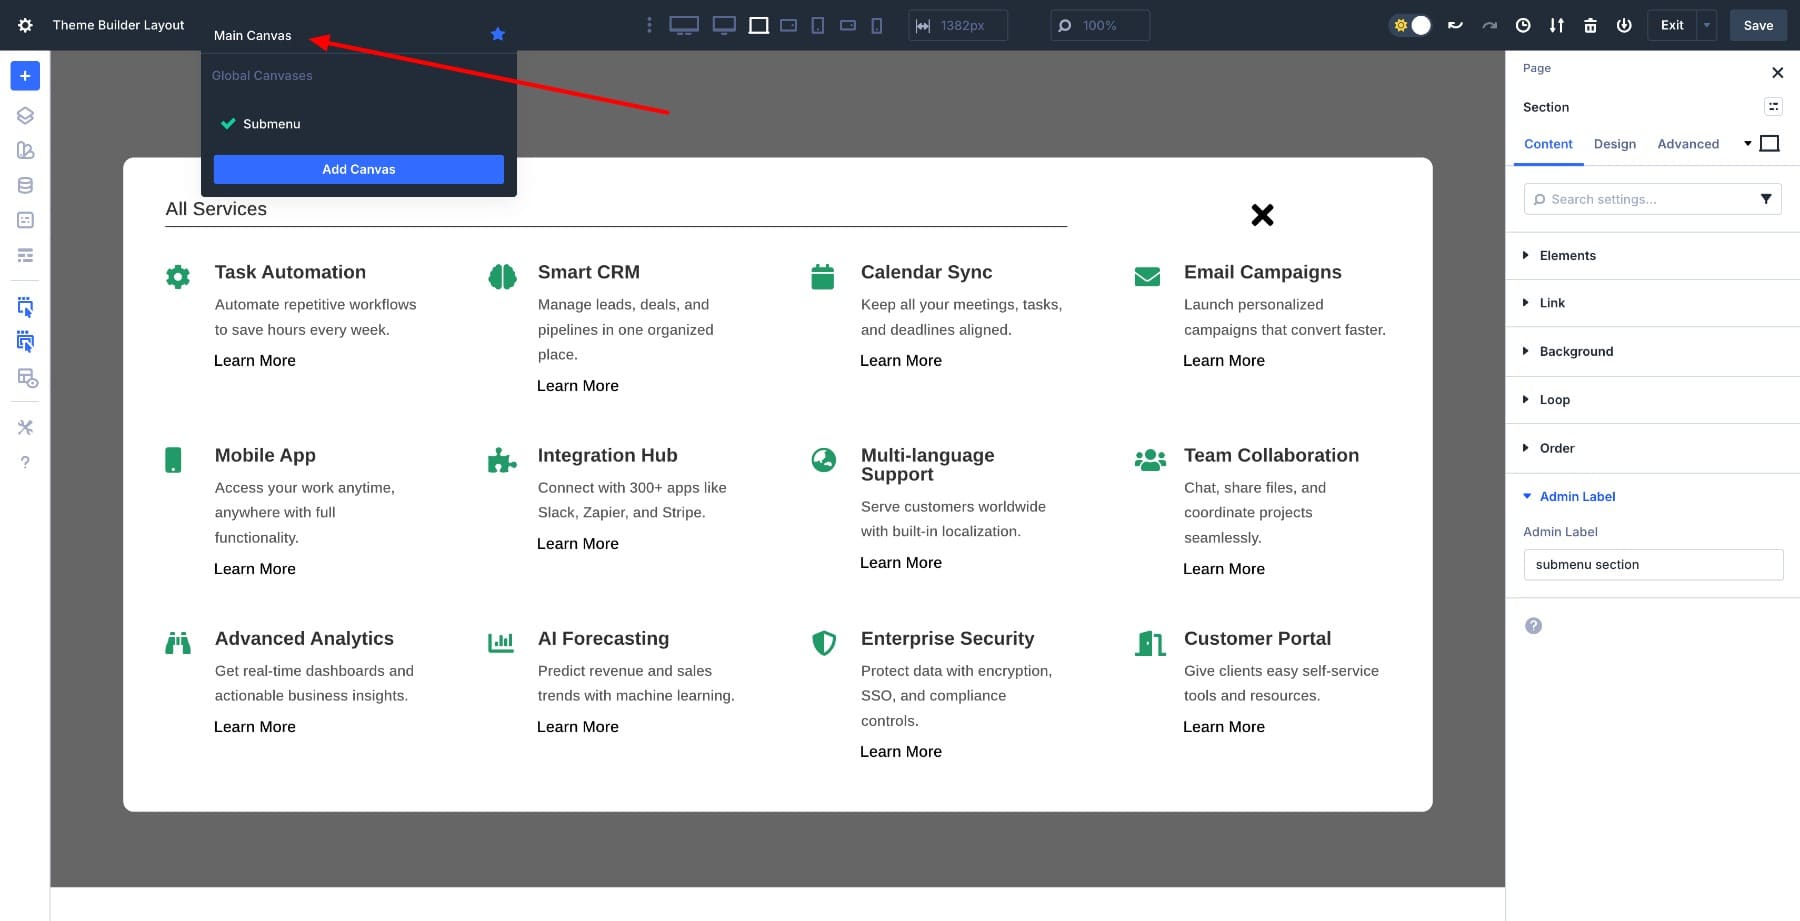The height and width of the screenshot is (921, 1800).
Task: Expand the Elements settings group
Action: pyautogui.click(x=1567, y=255)
